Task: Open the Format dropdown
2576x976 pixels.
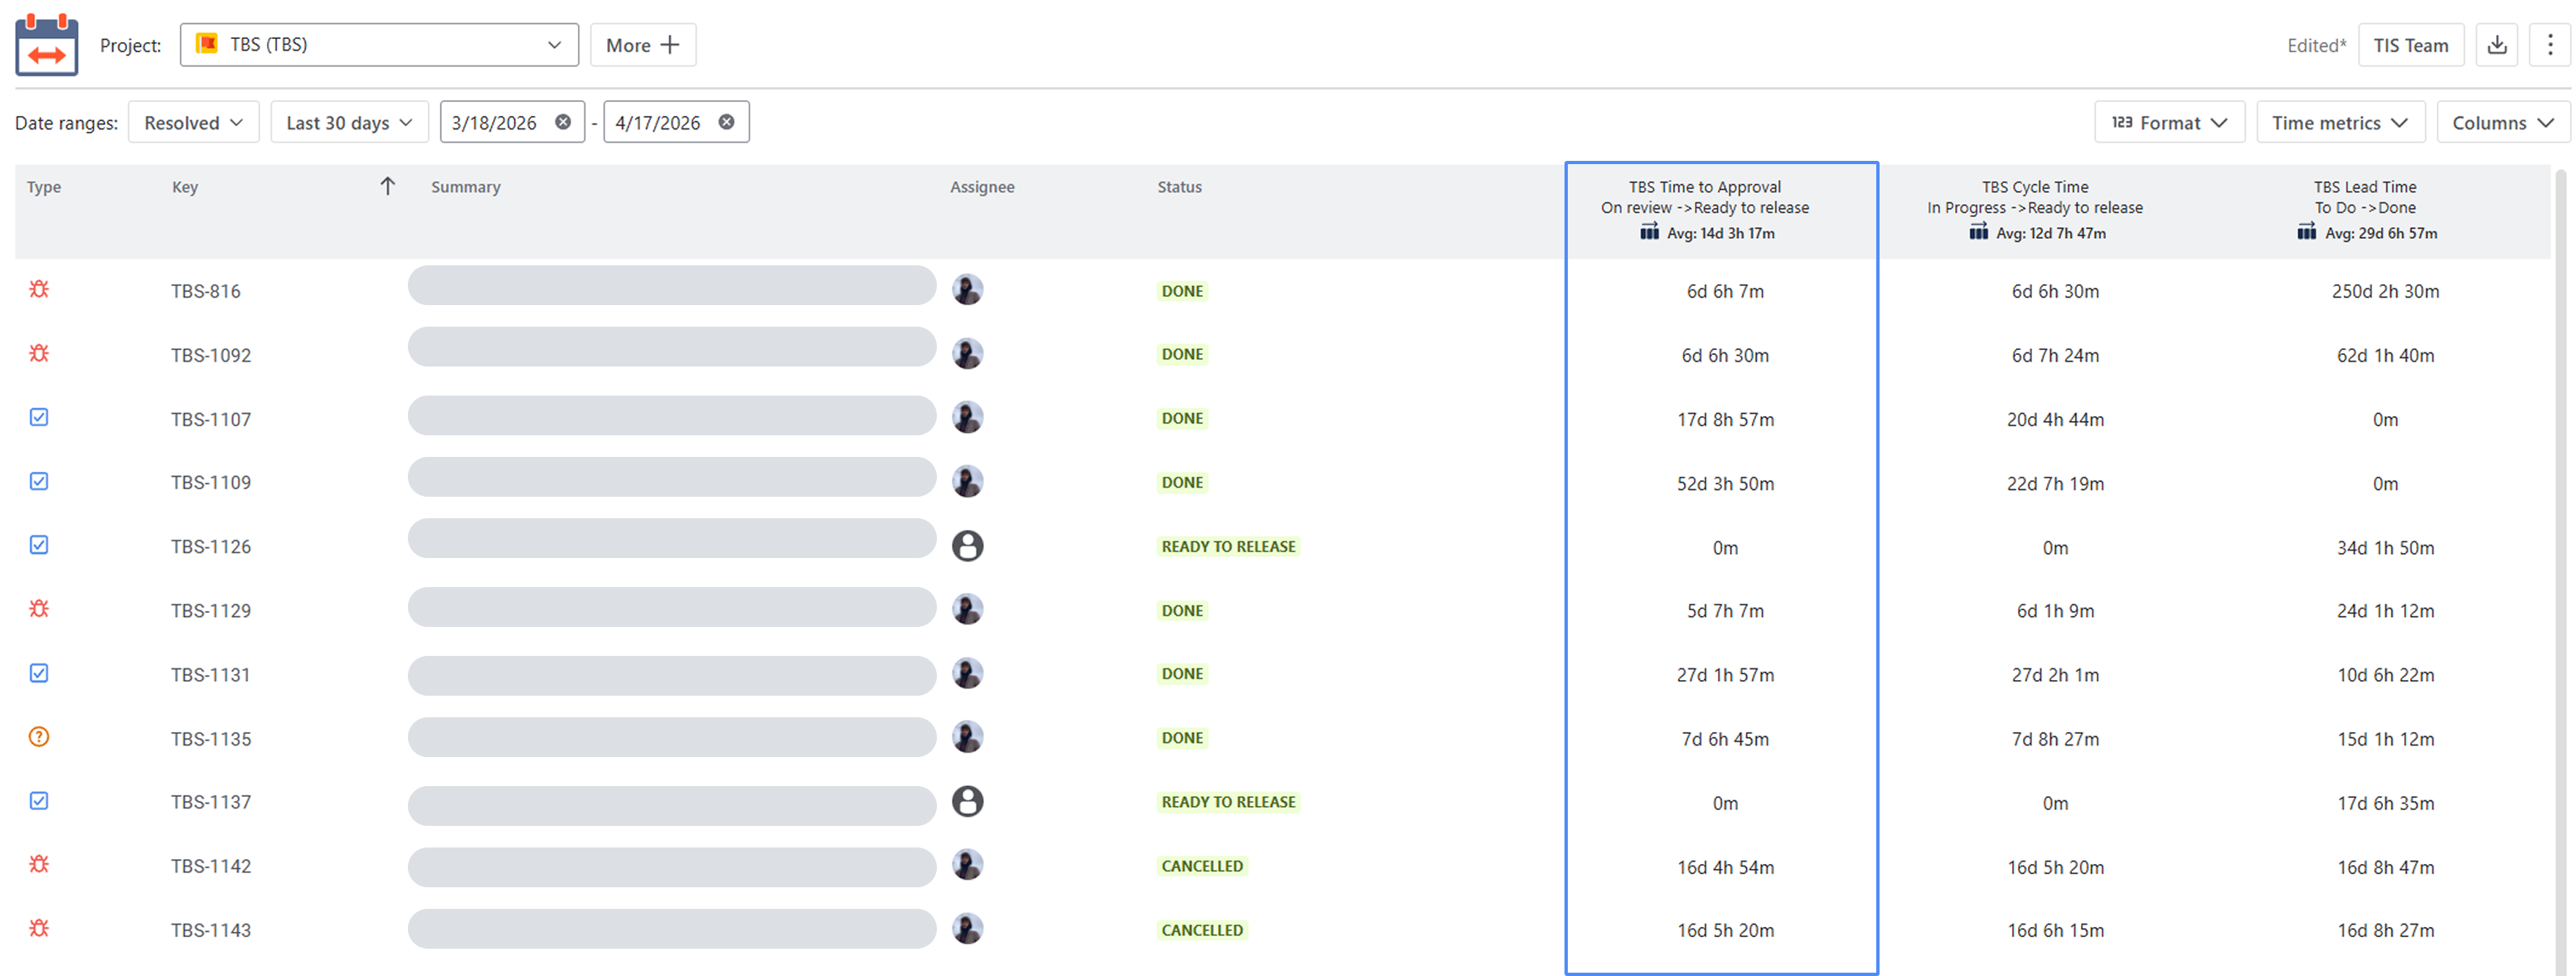Action: [x=2169, y=122]
